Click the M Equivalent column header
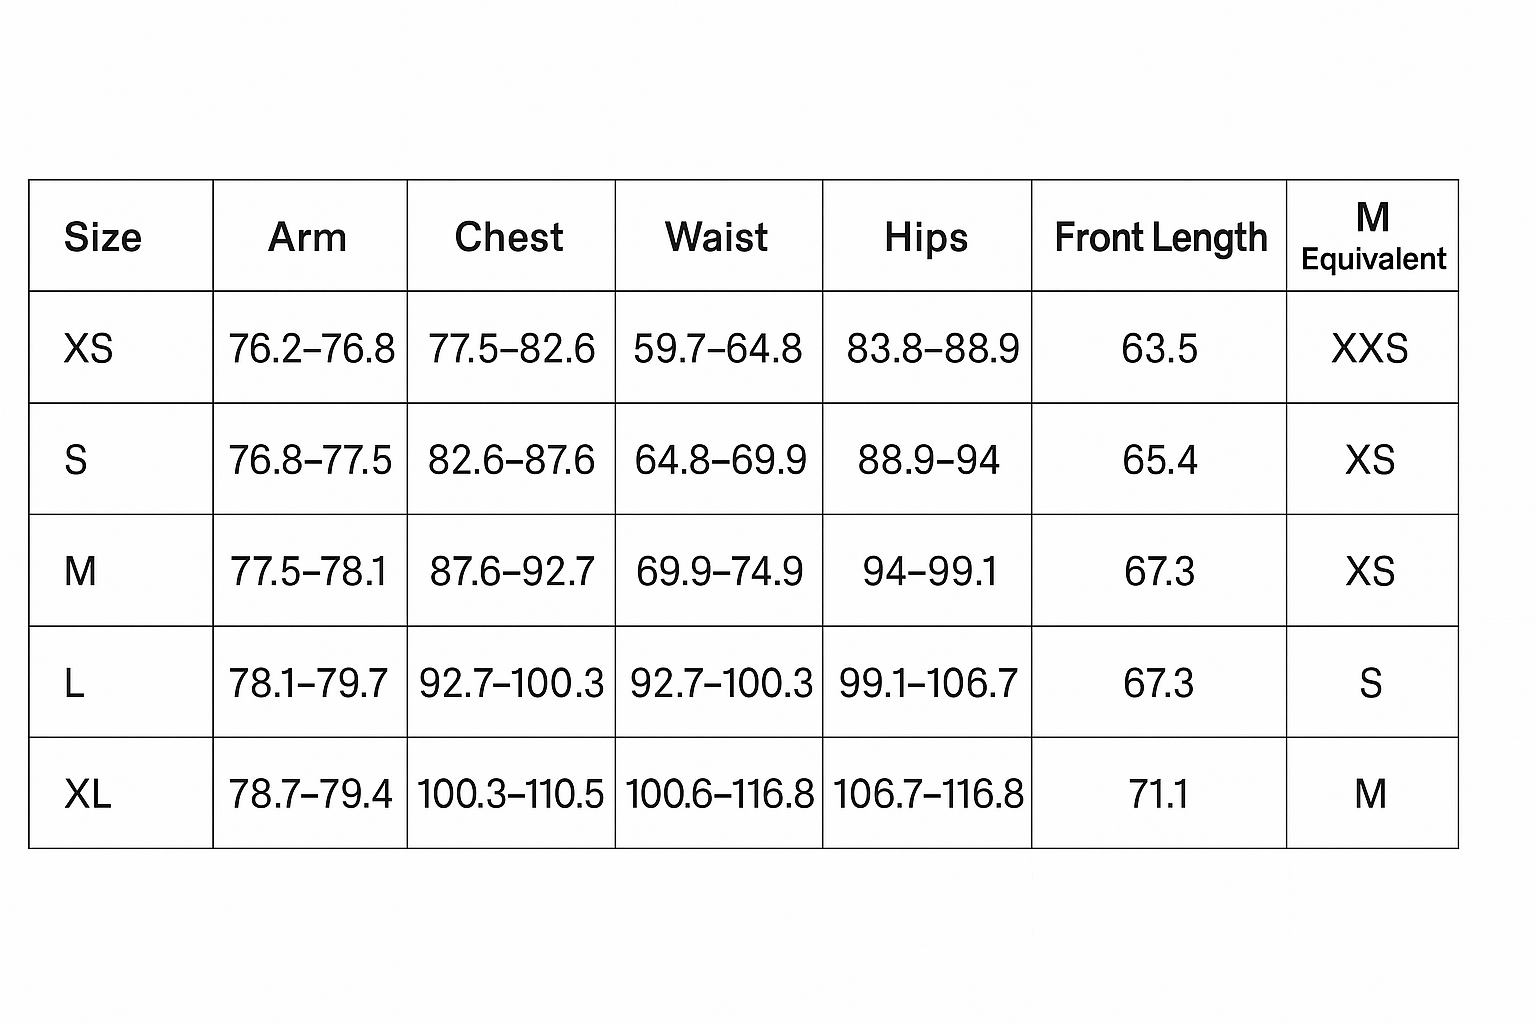This screenshot has height=1024, width=1536. tap(1372, 236)
